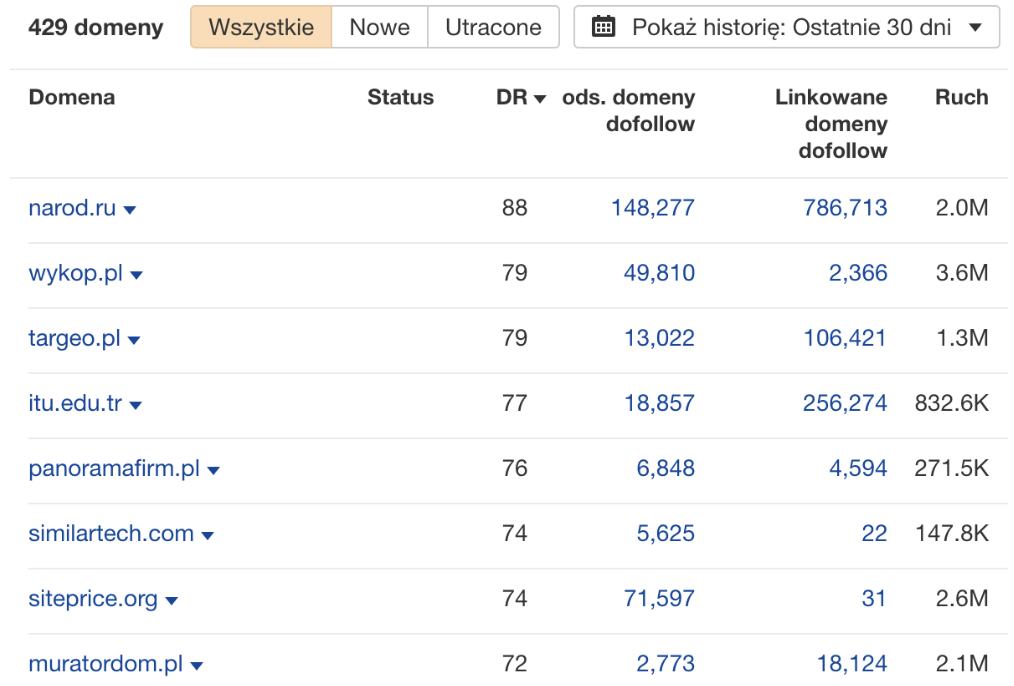The image size is (1014, 686).
Task: Open the muratordom.pl caret menu
Action: coord(197,666)
